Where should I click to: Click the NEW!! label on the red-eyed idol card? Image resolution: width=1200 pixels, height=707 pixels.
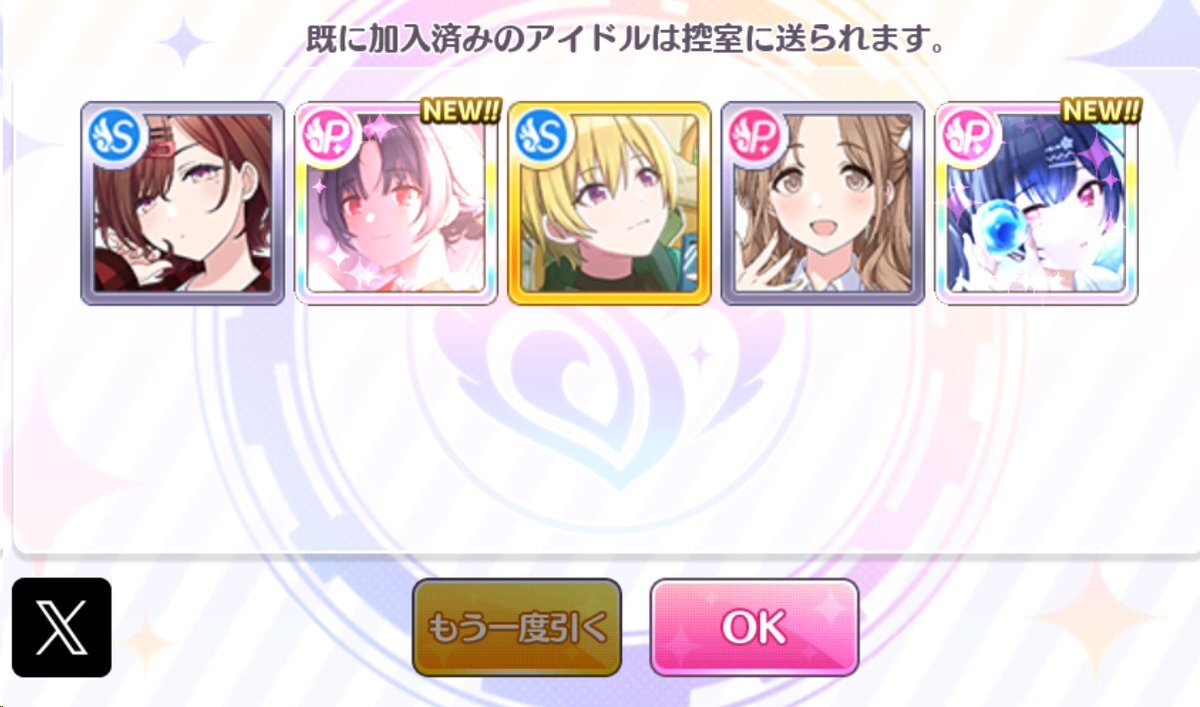(460, 110)
